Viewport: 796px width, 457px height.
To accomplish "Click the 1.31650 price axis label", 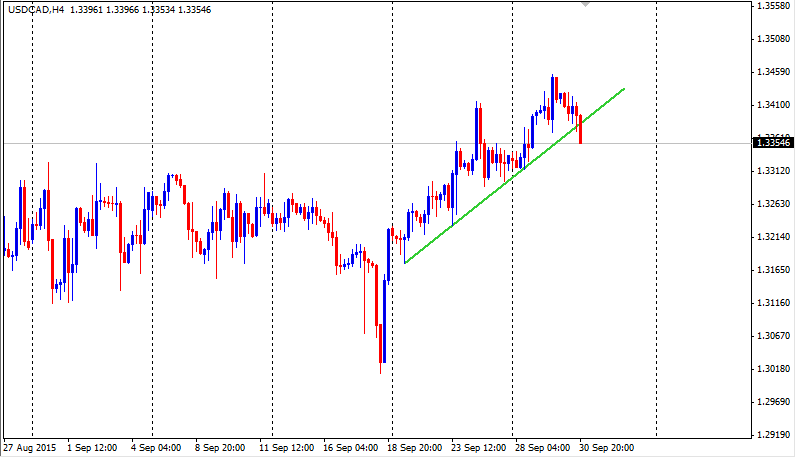I will pos(773,270).
